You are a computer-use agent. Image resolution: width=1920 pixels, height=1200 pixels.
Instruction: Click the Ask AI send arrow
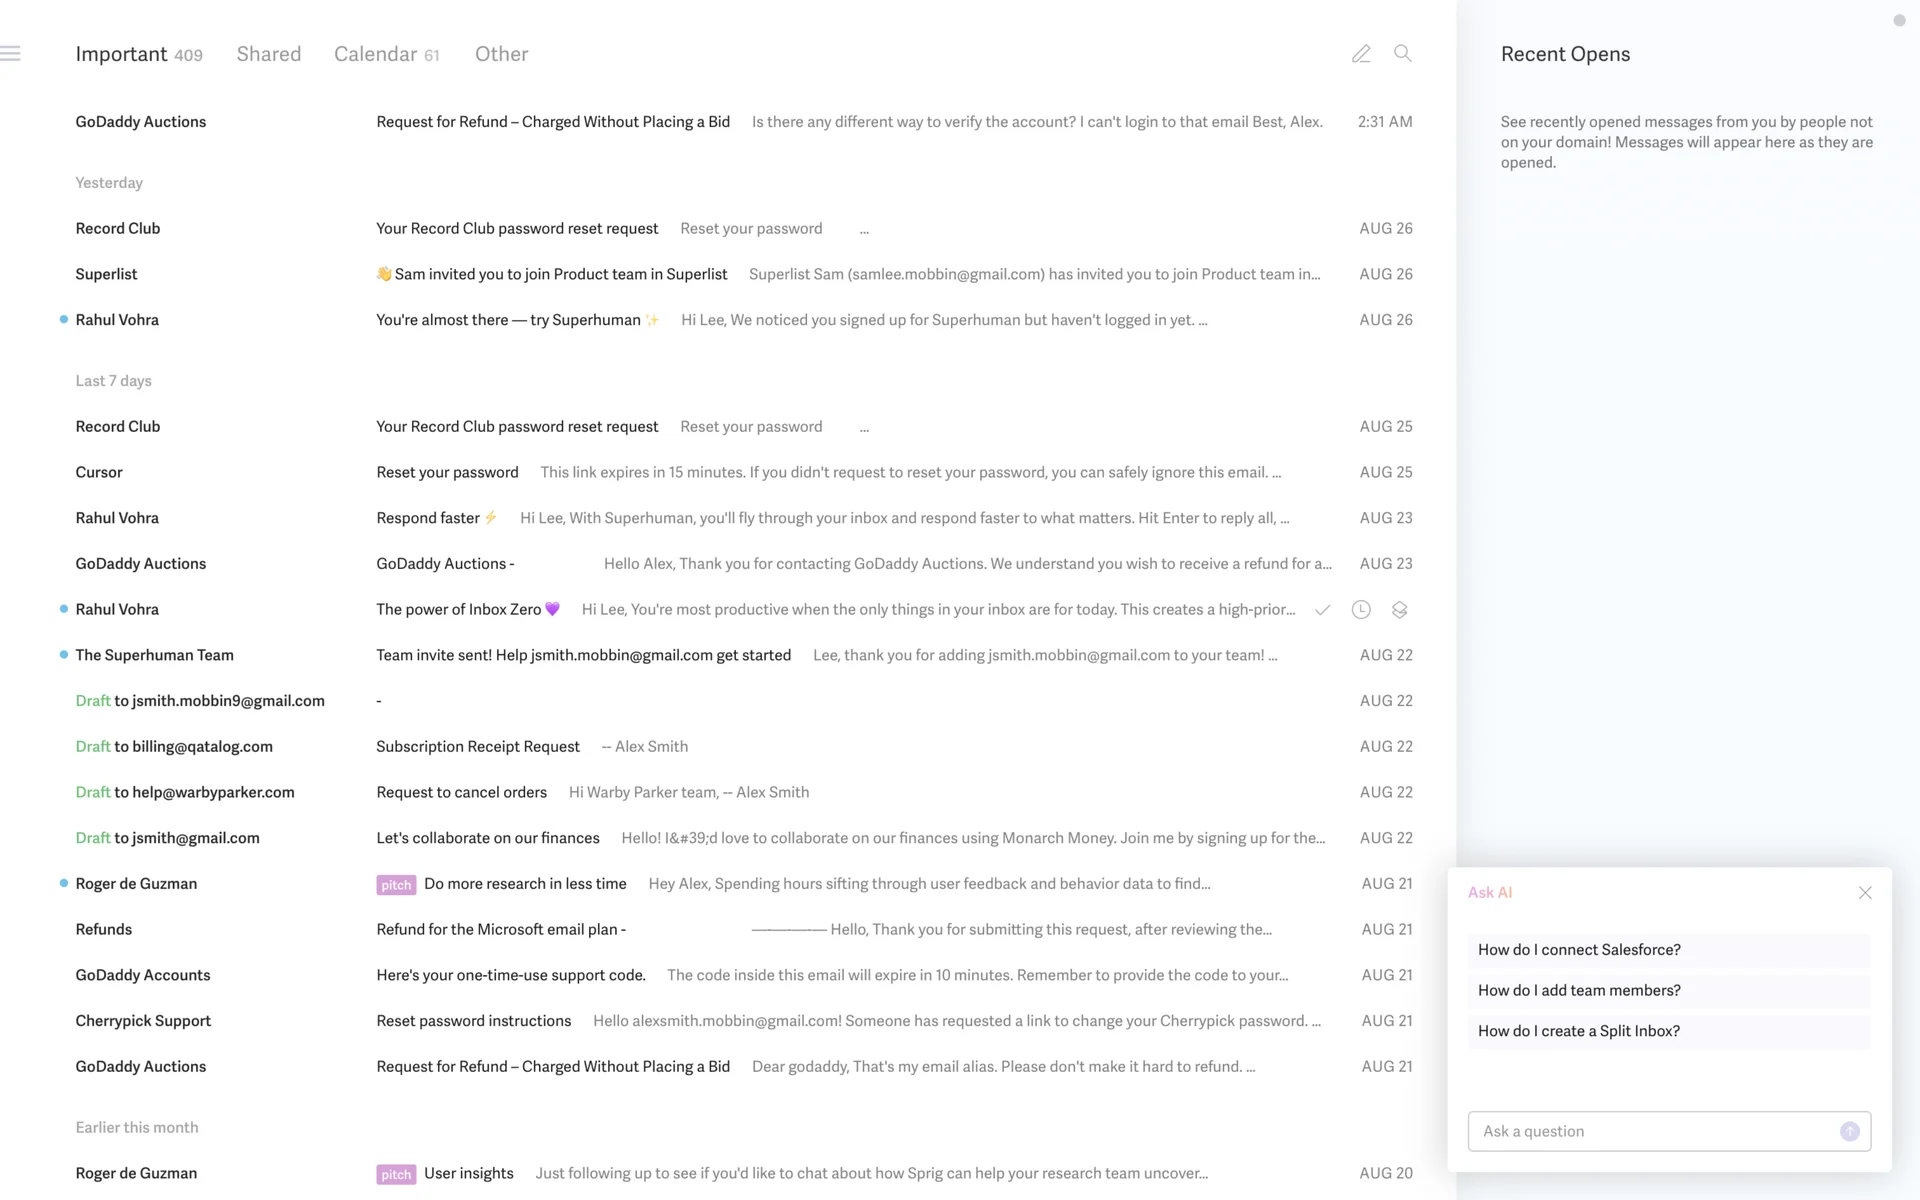(x=1849, y=1131)
